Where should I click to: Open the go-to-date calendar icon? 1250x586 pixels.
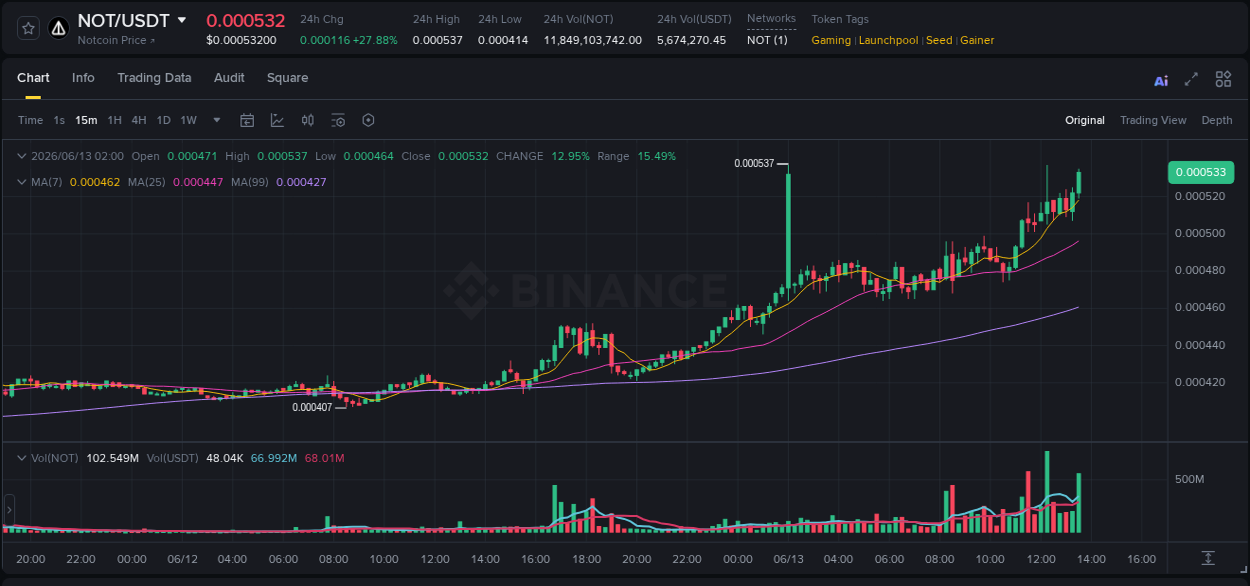point(247,120)
